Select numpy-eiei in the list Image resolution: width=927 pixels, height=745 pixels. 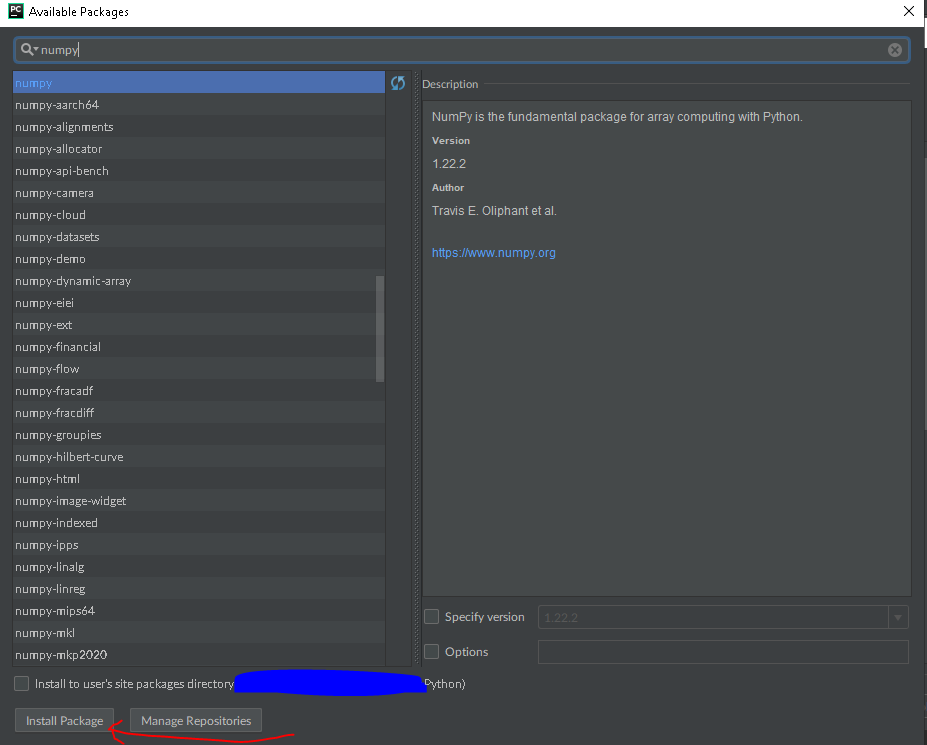click(199, 303)
